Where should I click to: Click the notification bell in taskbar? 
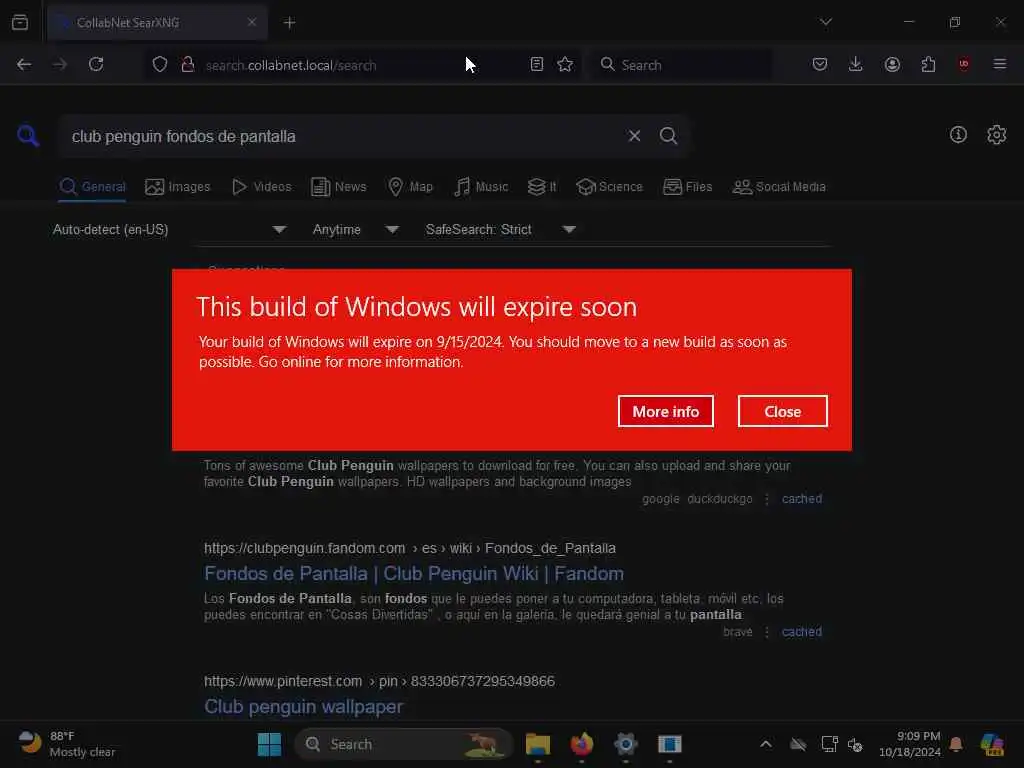956,744
